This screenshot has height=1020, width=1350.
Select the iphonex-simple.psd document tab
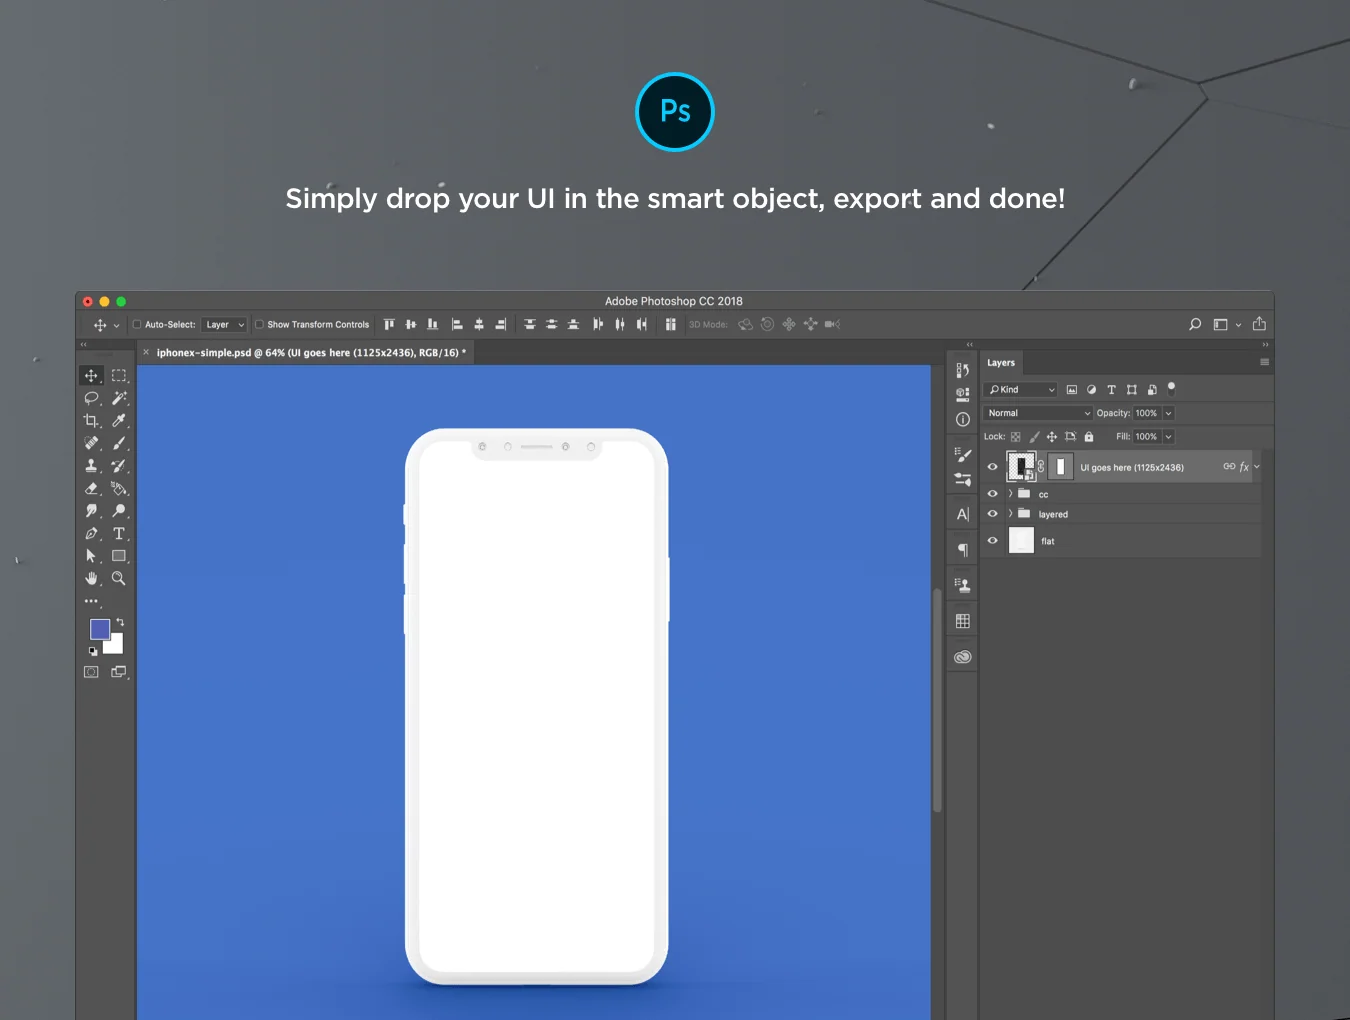(307, 353)
